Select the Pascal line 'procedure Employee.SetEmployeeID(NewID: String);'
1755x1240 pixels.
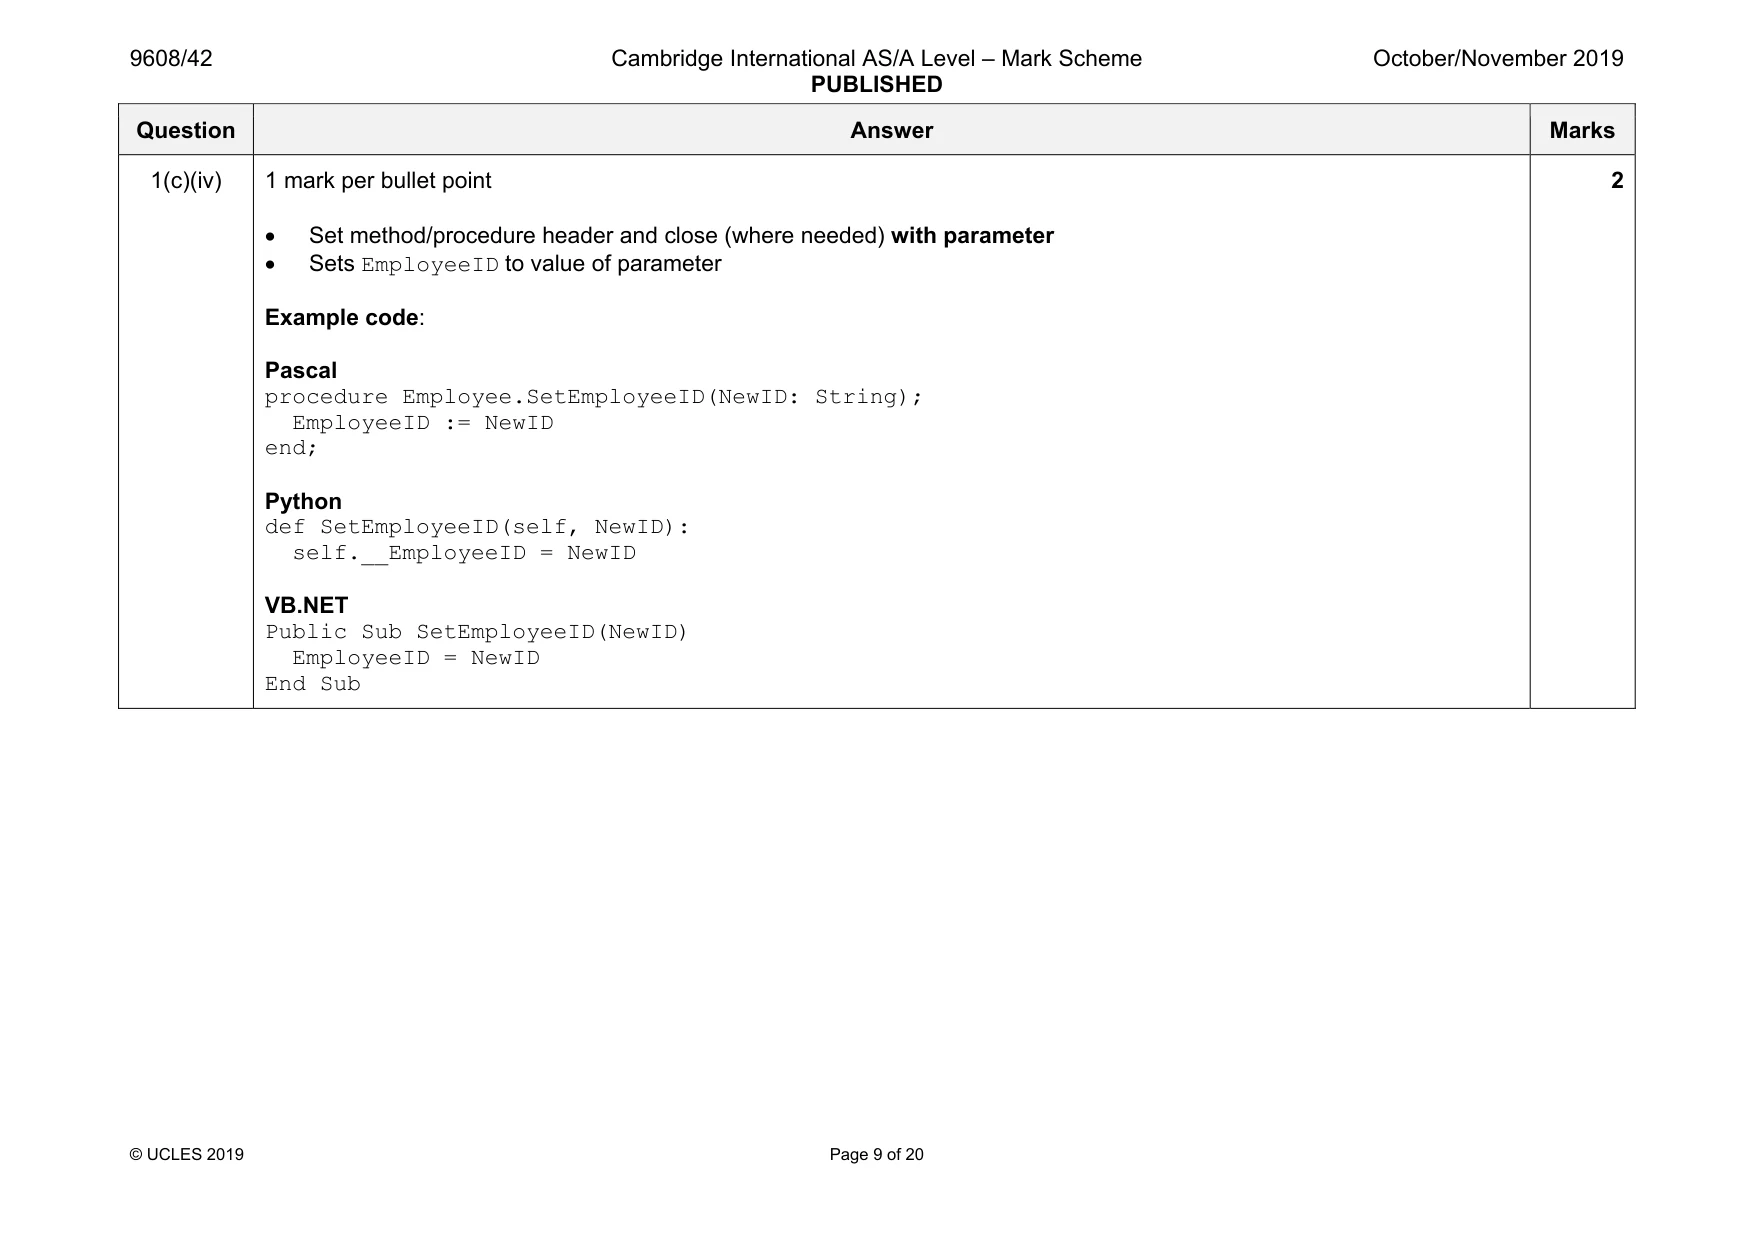click(x=594, y=397)
